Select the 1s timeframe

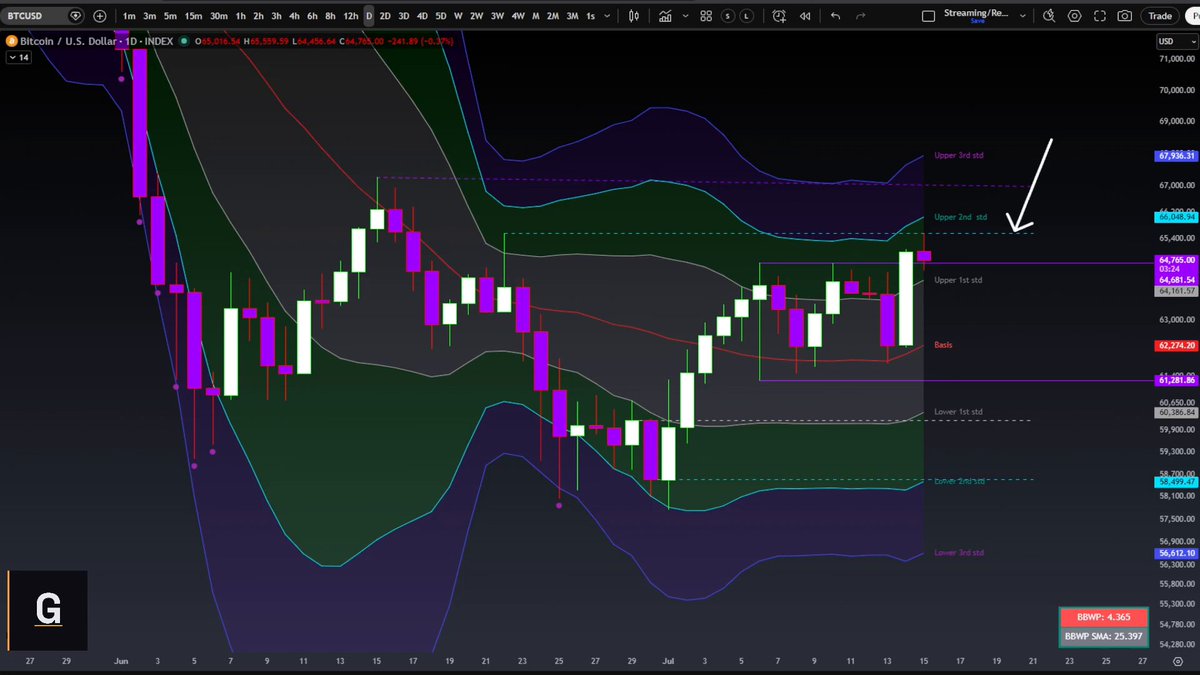pos(591,16)
